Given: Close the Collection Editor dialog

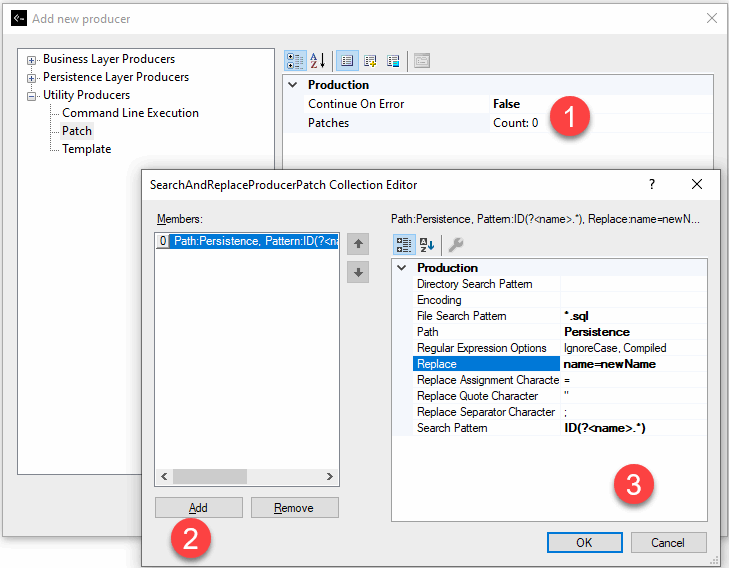Looking at the screenshot, I should (x=696, y=184).
